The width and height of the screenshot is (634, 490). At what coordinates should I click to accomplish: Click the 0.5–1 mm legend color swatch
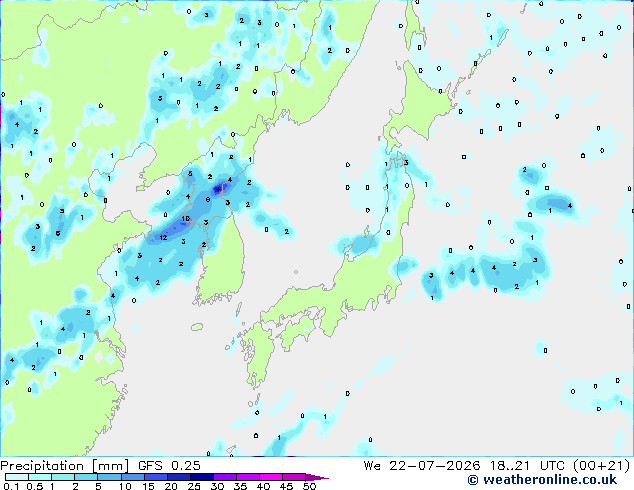click(40, 477)
